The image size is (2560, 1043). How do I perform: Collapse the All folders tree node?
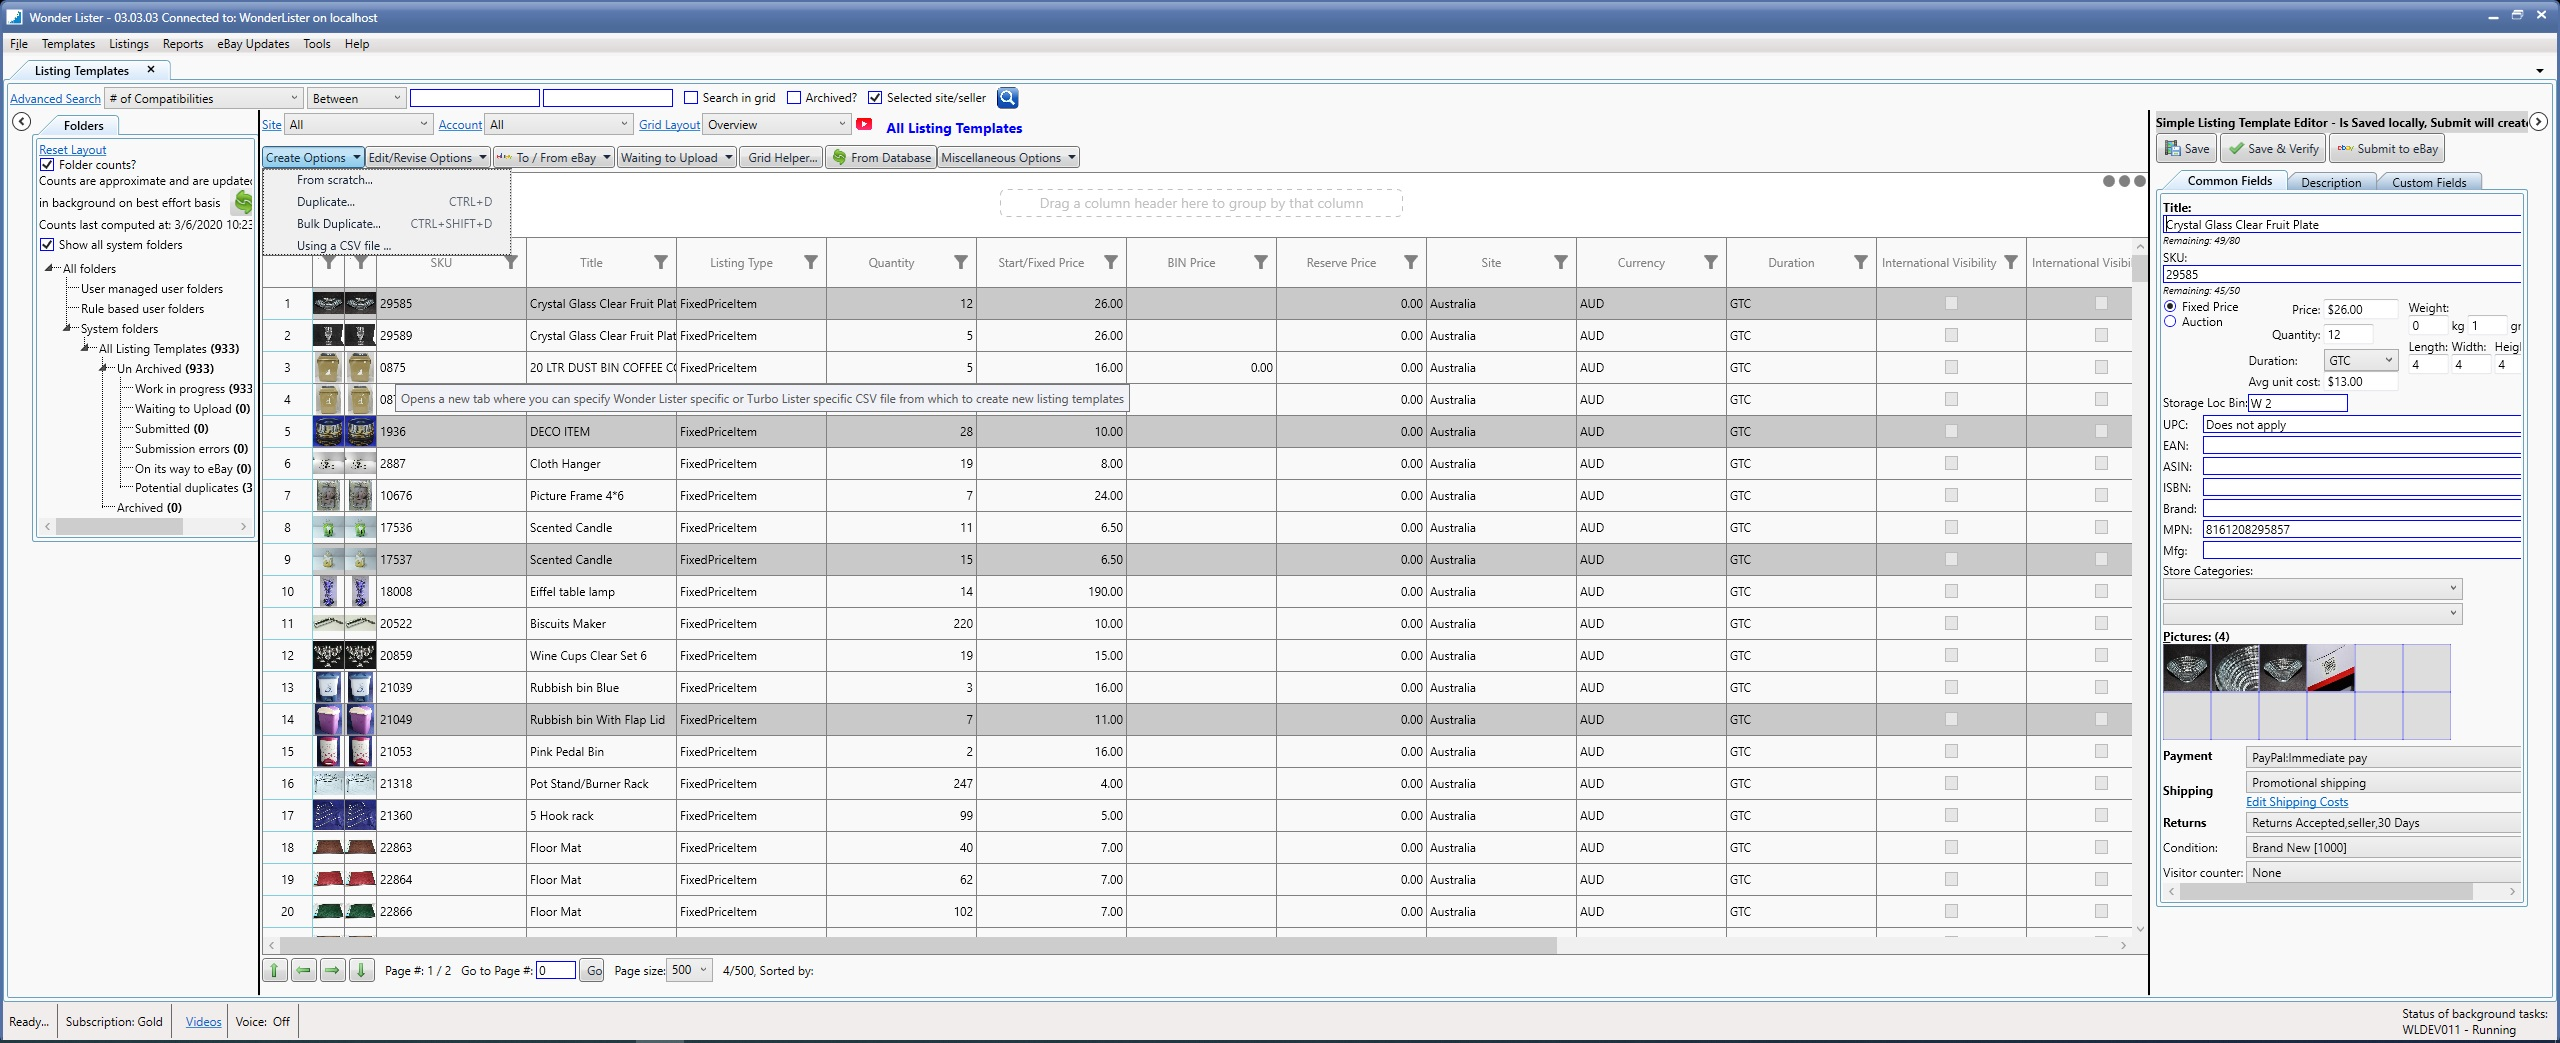pos(49,268)
